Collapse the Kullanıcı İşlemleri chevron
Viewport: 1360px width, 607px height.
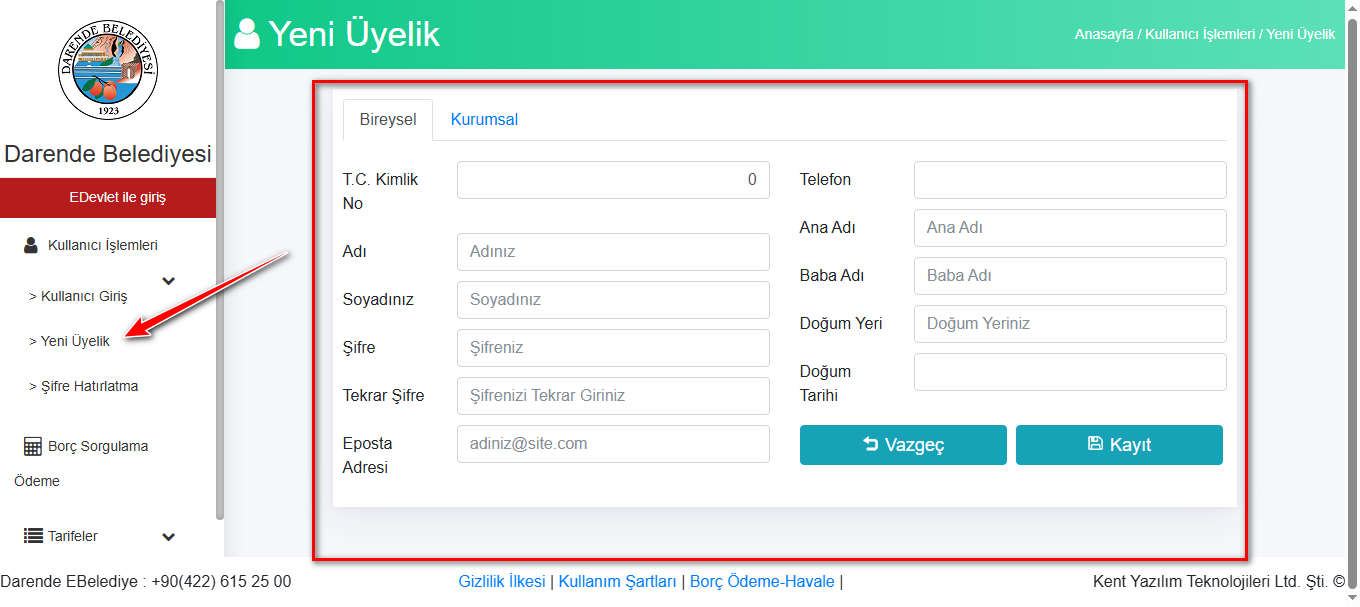click(168, 281)
